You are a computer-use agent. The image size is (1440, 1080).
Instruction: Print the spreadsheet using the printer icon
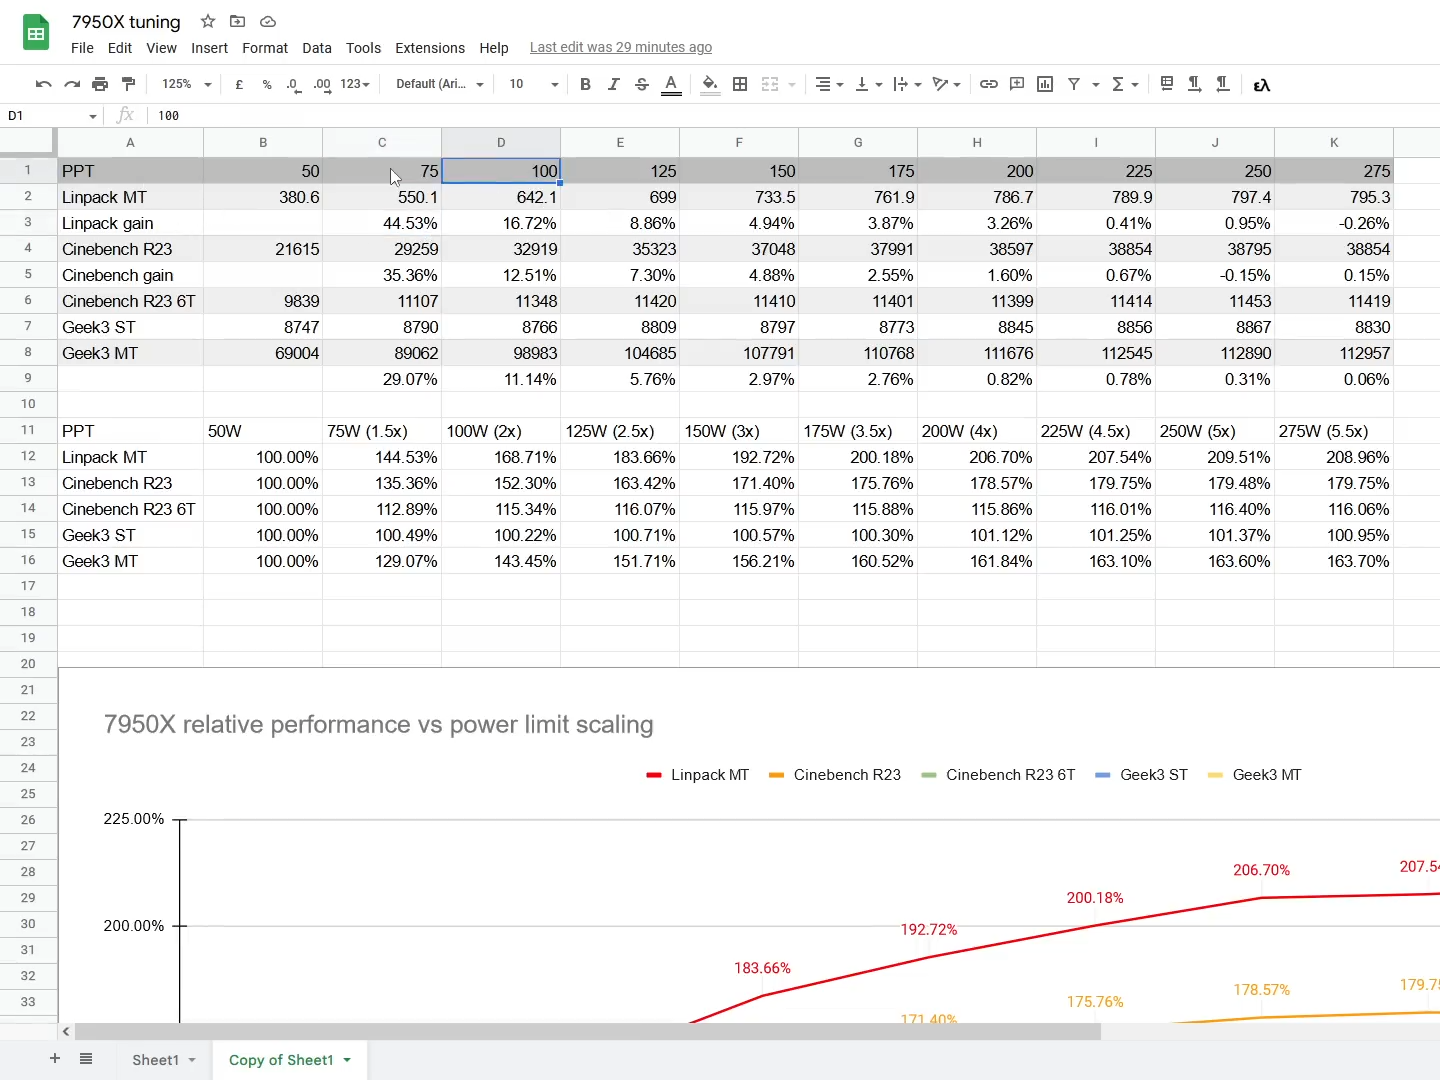click(100, 85)
